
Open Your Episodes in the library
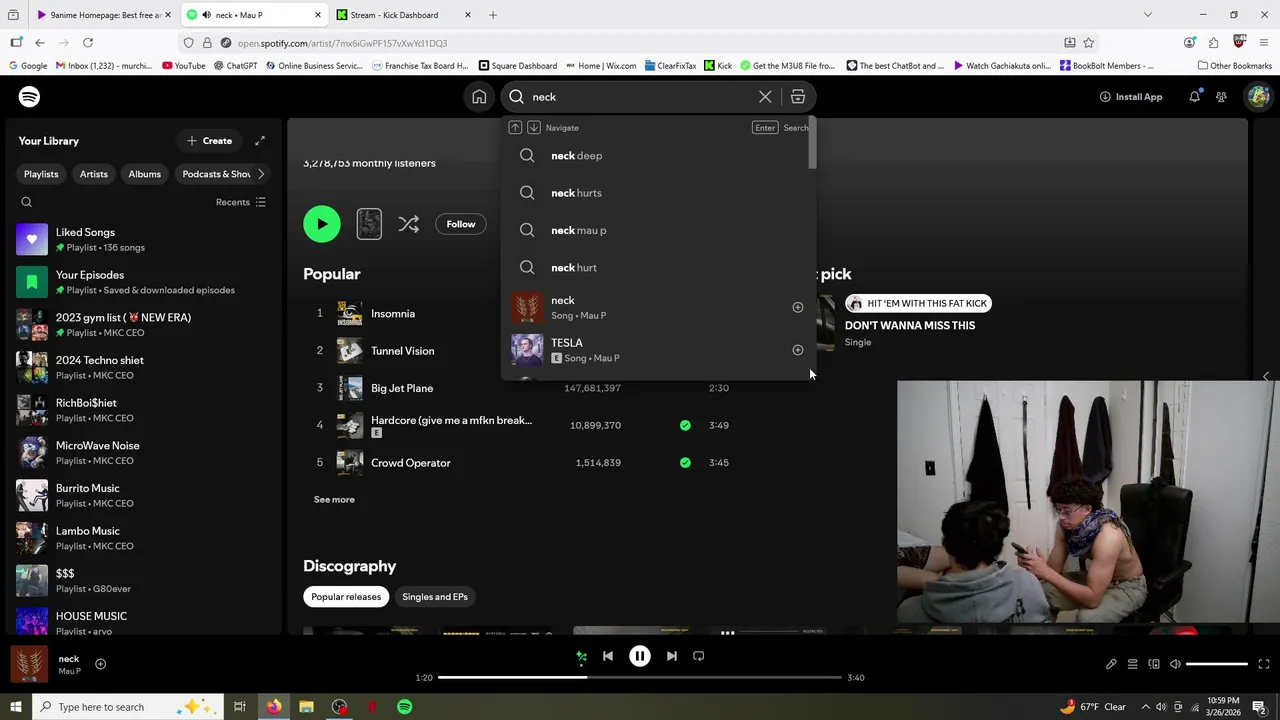pos(142,282)
